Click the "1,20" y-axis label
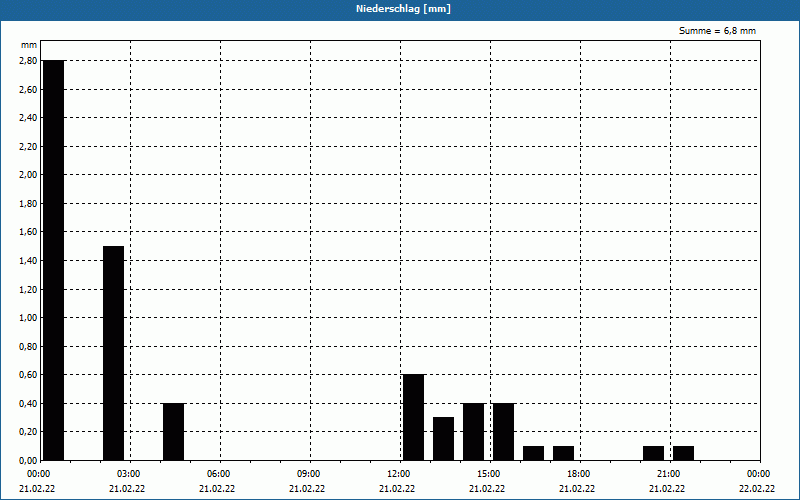800x500 pixels. click(x=29, y=289)
